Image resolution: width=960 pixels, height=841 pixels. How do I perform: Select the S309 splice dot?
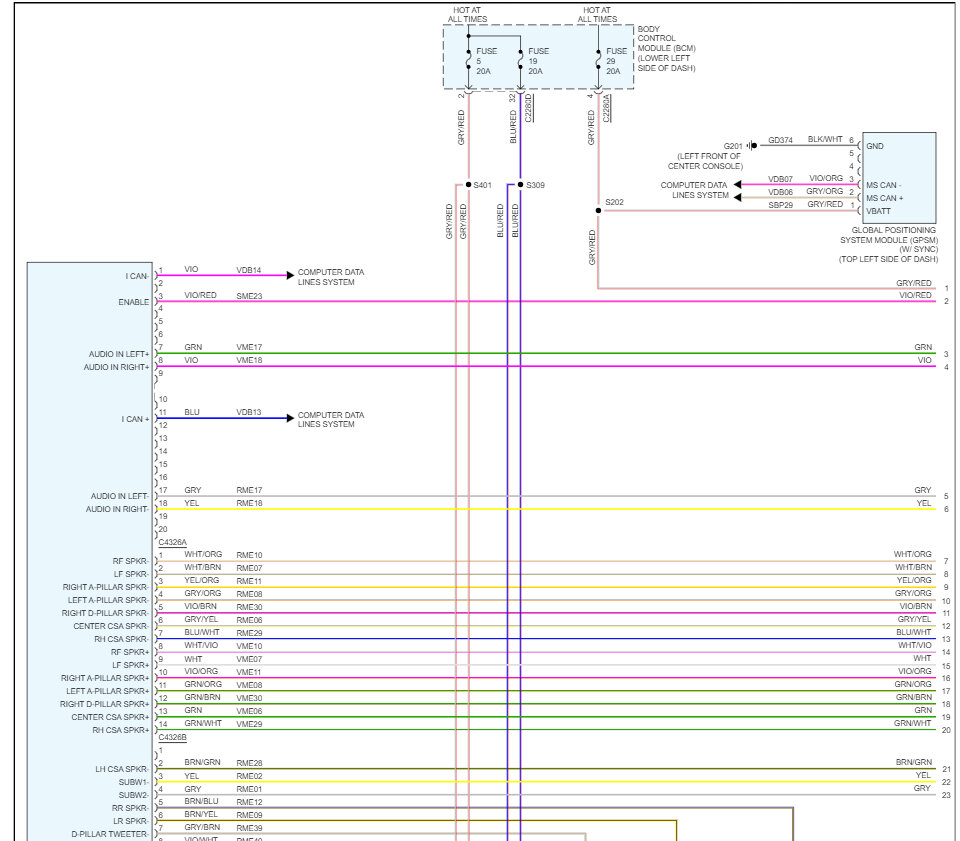click(x=520, y=184)
